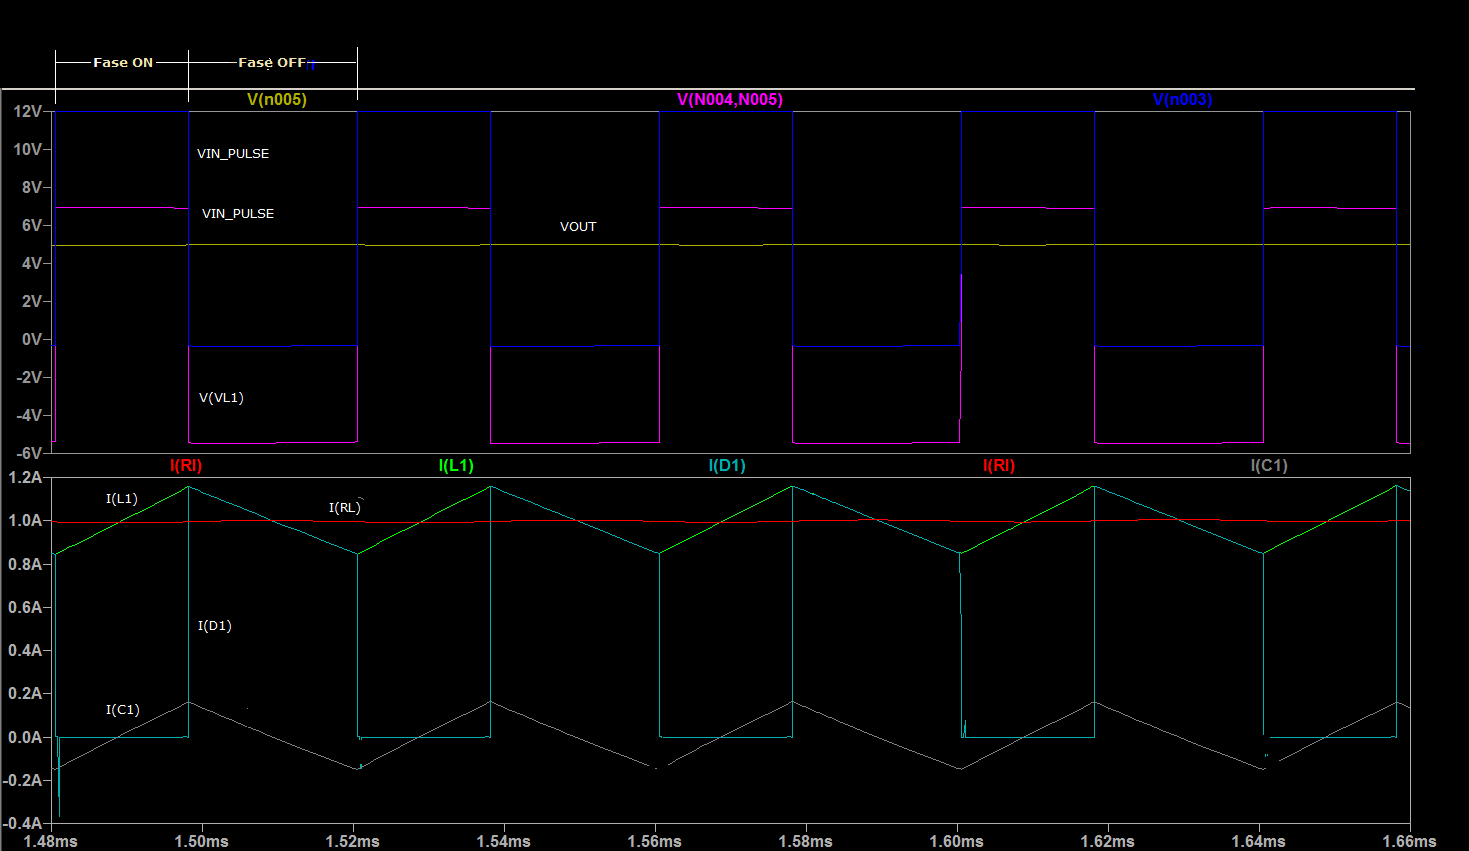Click the V(VL1) annotation text
This screenshot has height=851, width=1469.
point(221,397)
